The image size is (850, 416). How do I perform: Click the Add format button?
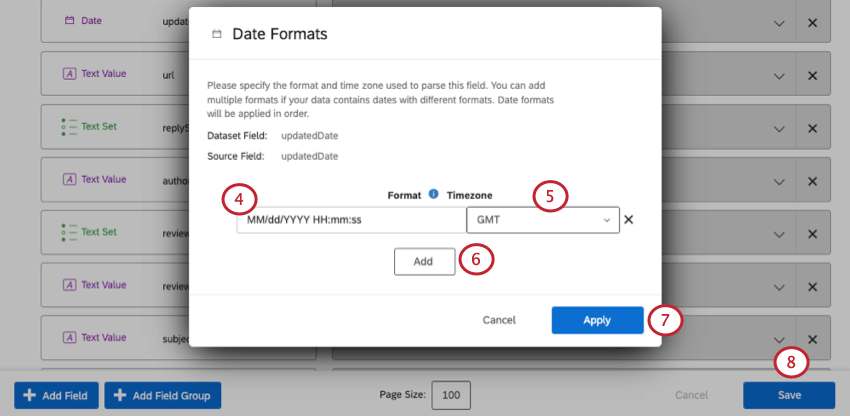point(423,261)
